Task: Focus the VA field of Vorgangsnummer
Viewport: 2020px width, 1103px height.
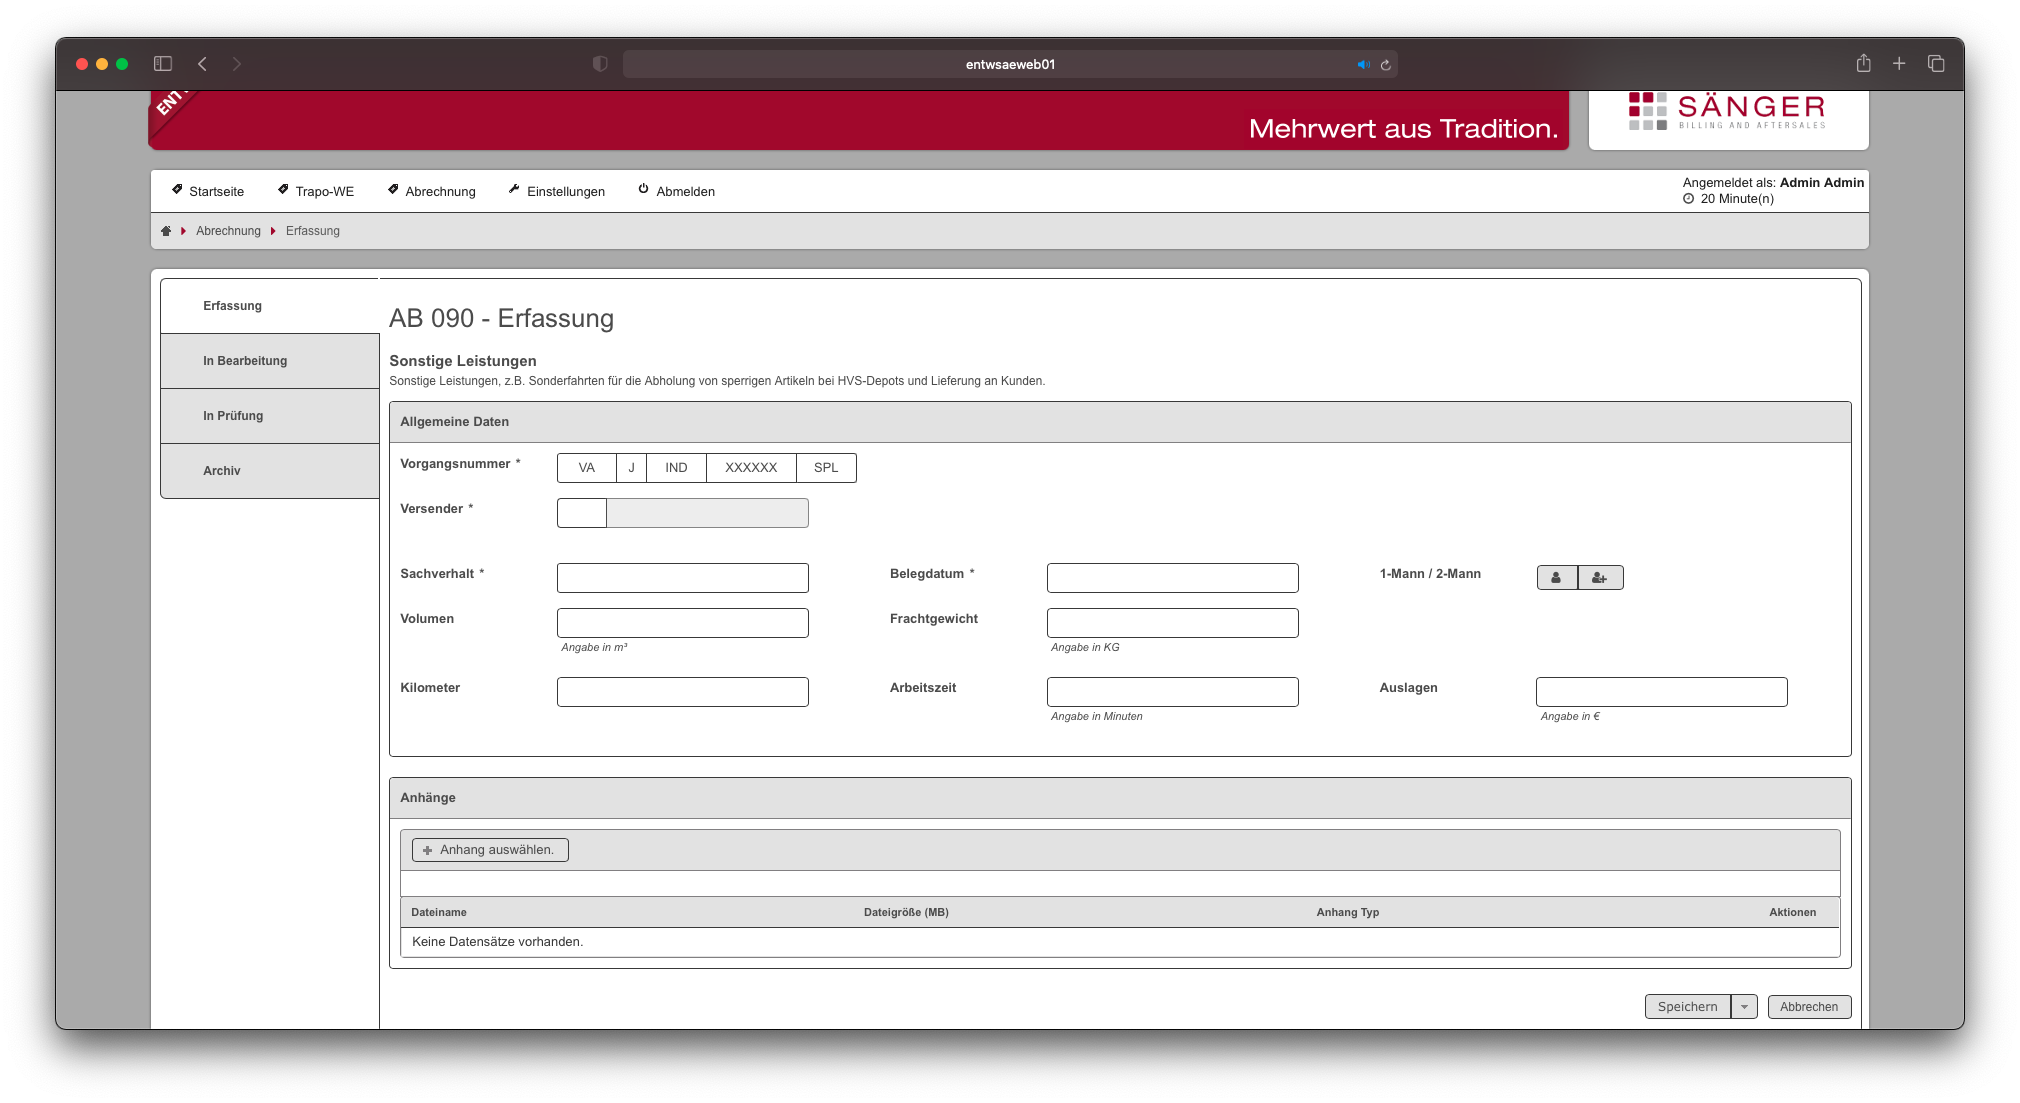Action: [x=587, y=468]
